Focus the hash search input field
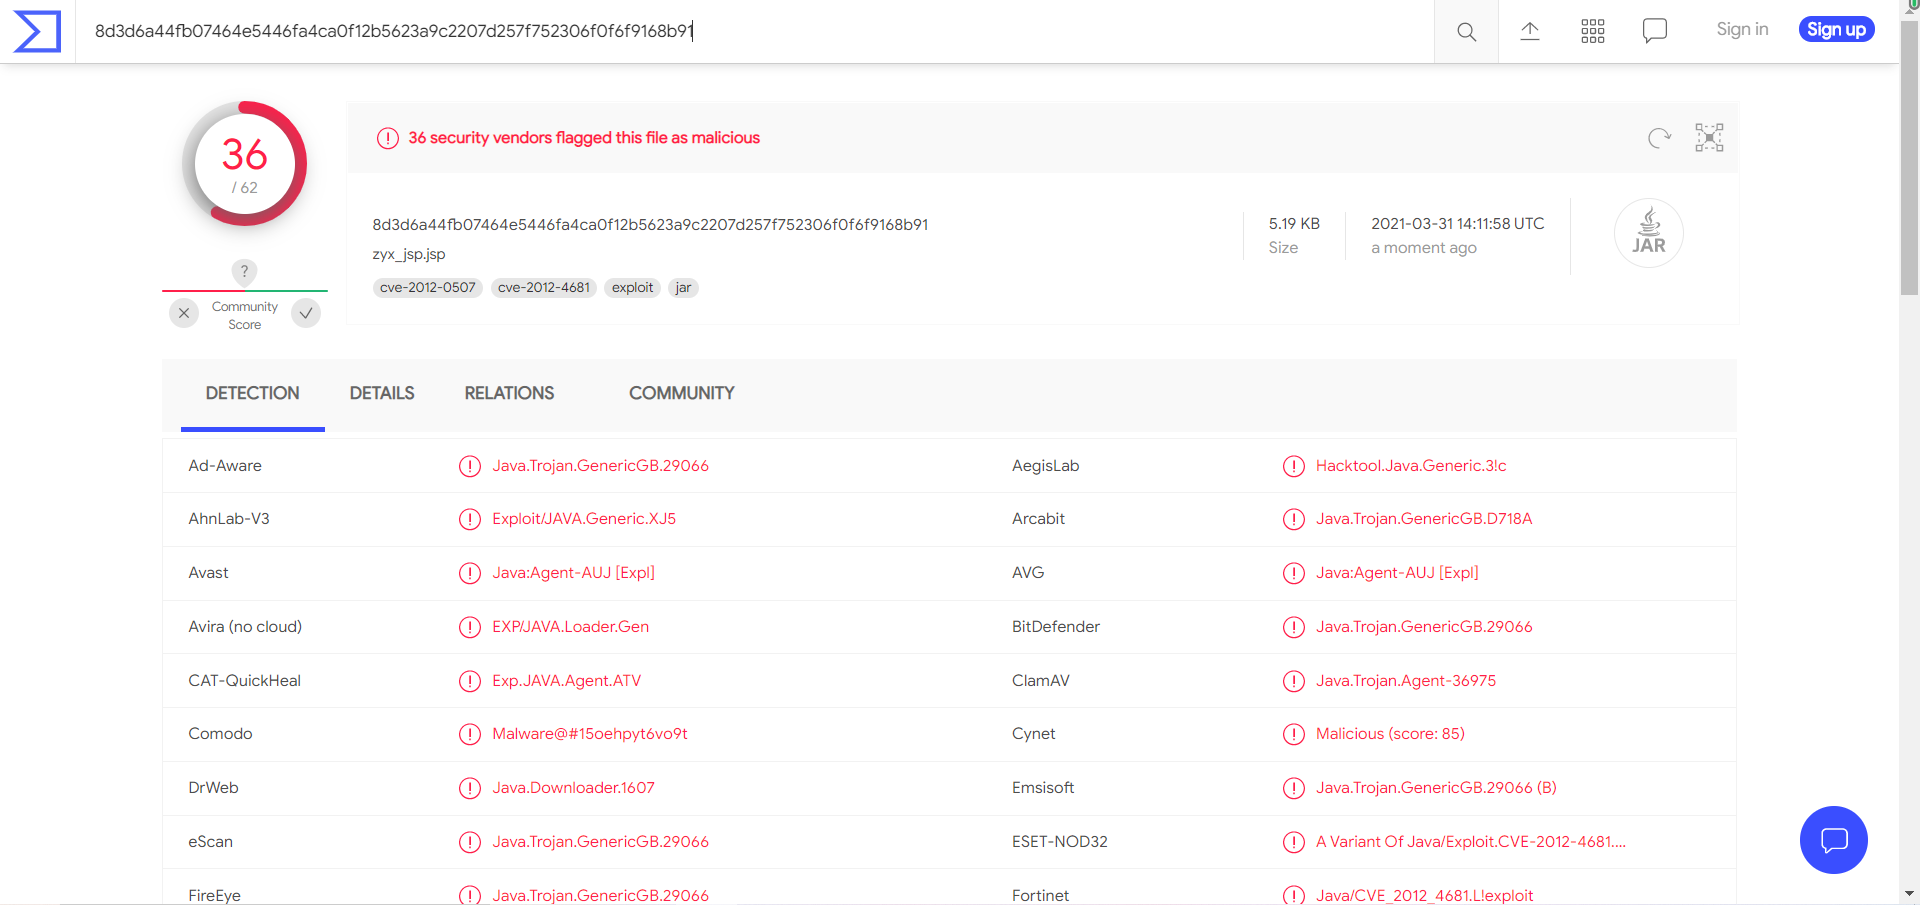1920x905 pixels. [755, 31]
